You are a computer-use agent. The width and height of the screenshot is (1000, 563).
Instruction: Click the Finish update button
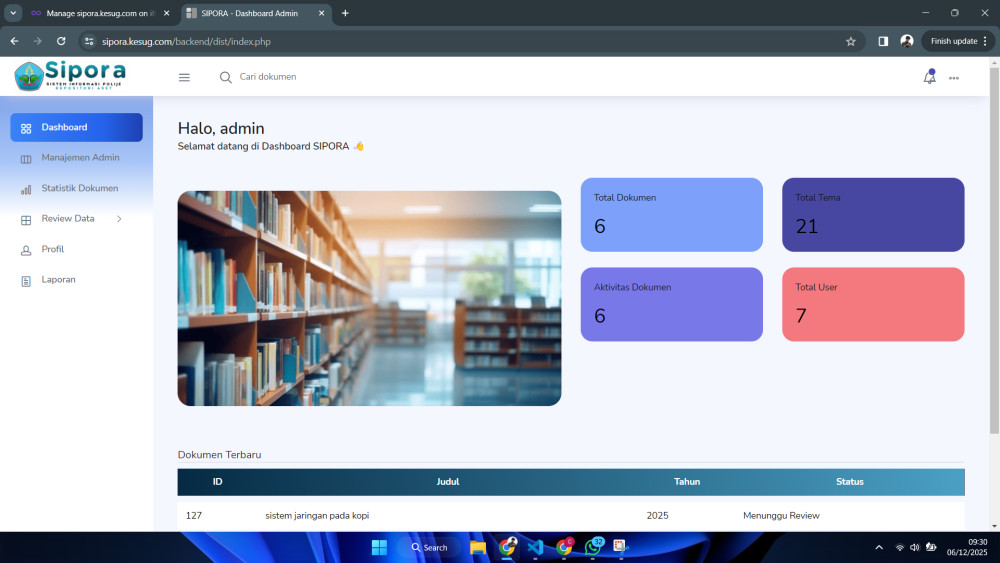pyautogui.click(x=959, y=41)
